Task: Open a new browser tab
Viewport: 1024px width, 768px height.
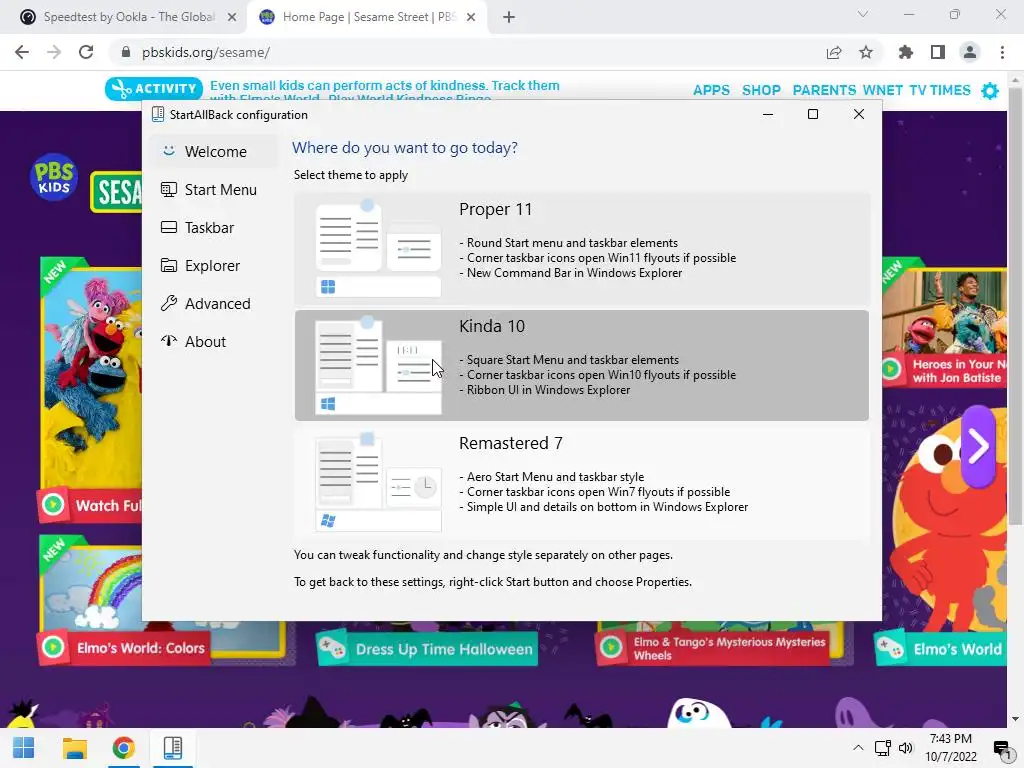Action: [509, 17]
